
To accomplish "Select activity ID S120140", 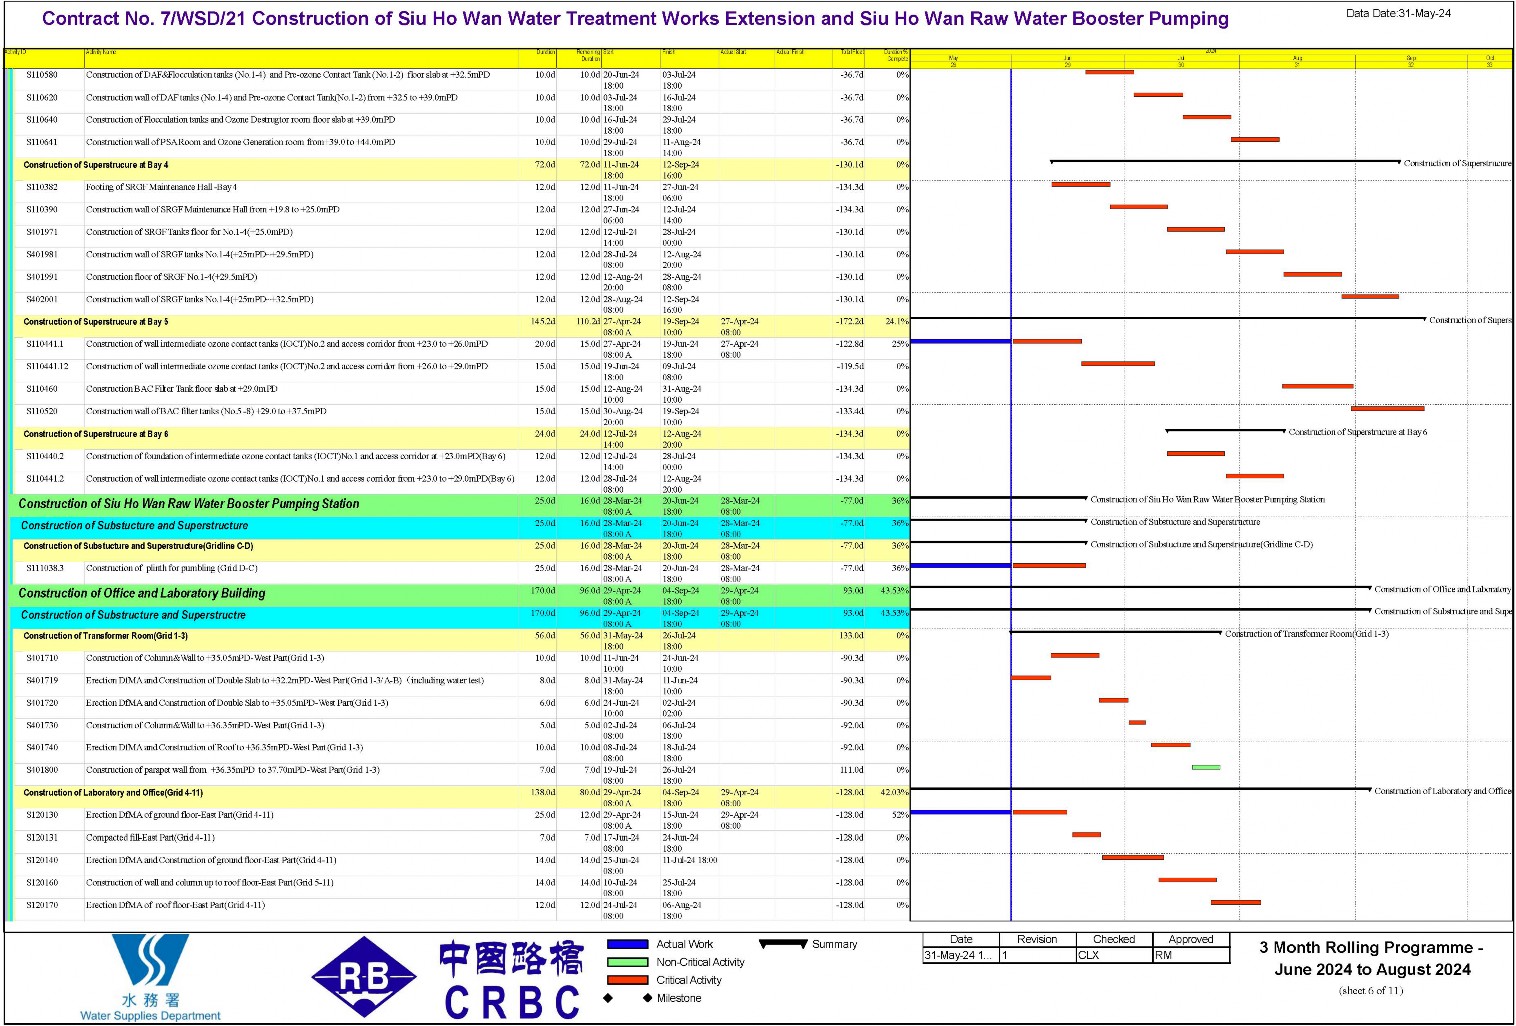I will (x=42, y=861).
